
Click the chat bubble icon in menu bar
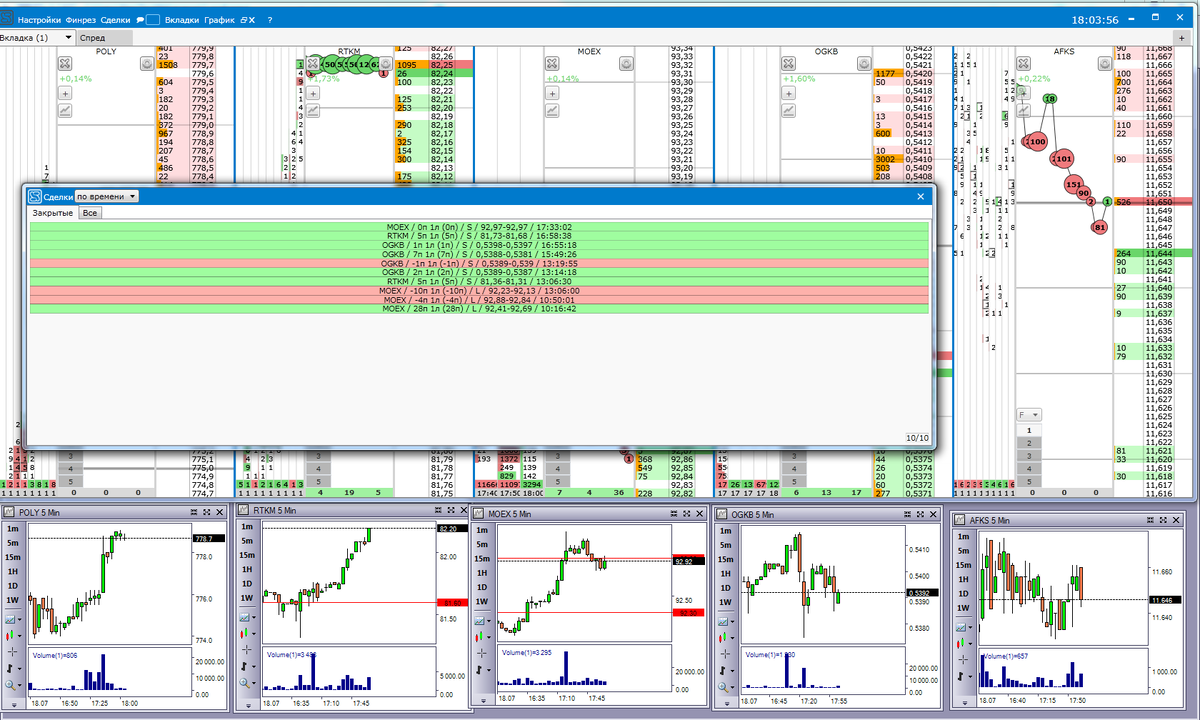pyautogui.click(x=141, y=20)
